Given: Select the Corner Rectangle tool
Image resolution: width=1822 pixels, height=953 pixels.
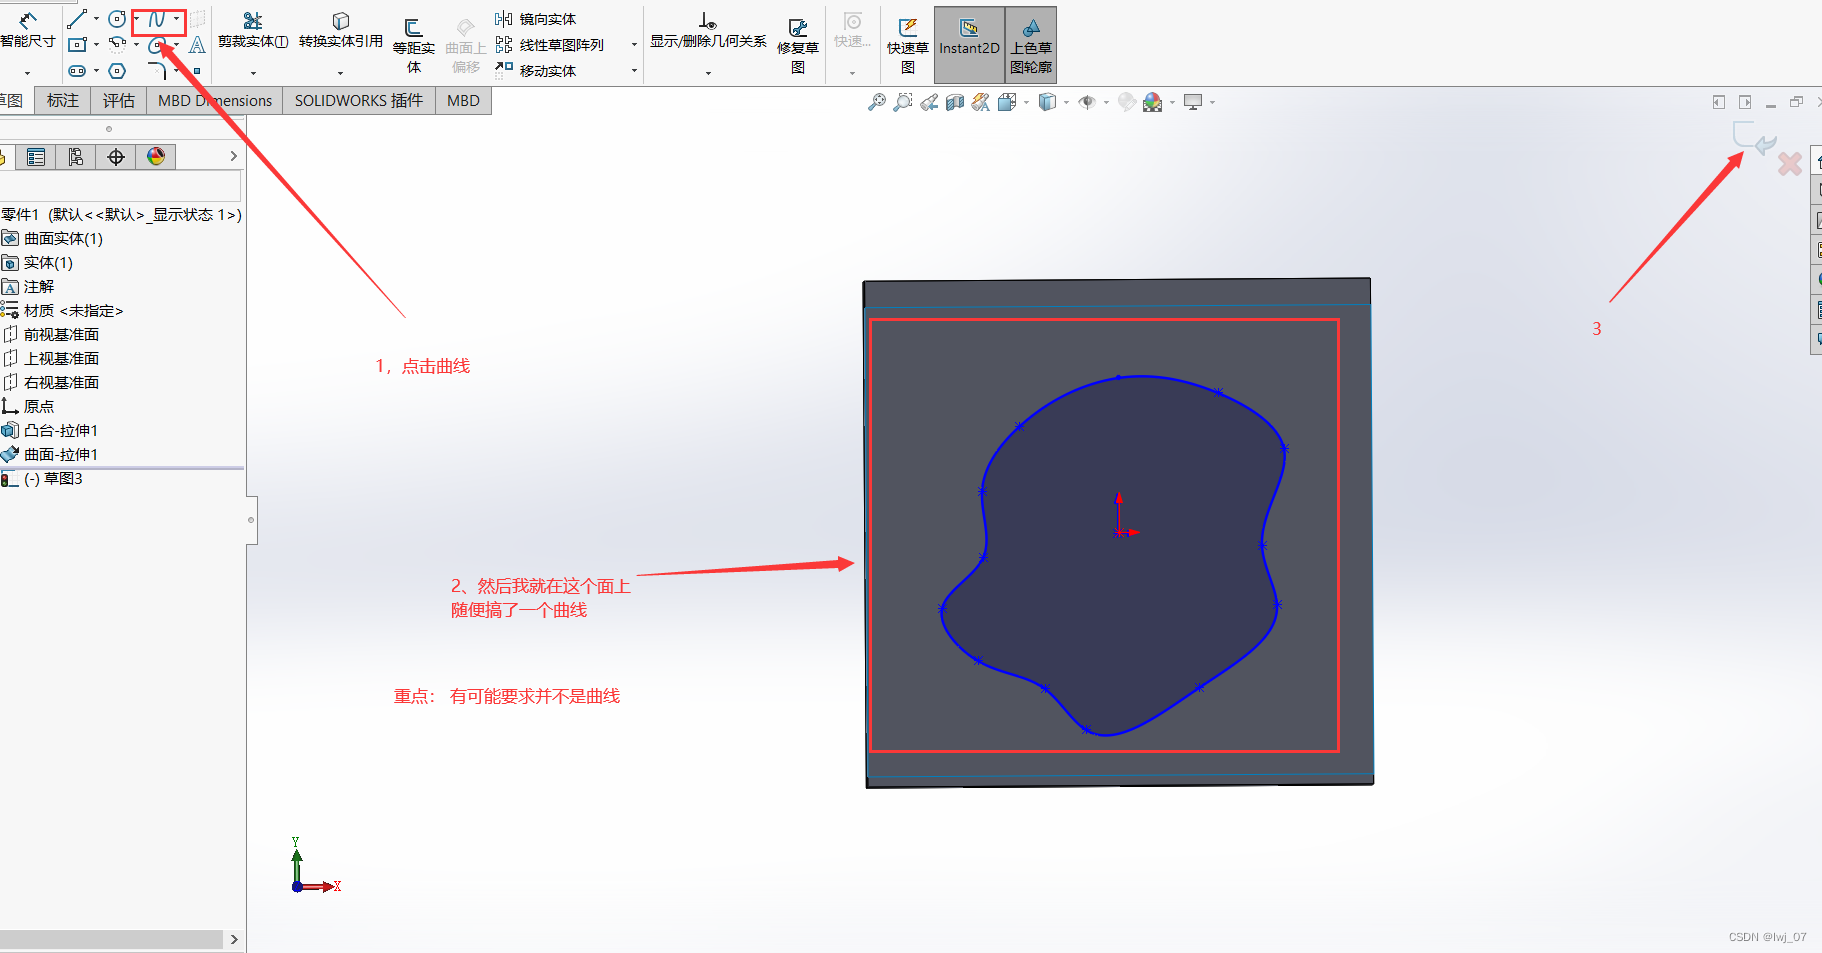Looking at the screenshot, I should coord(77,44).
